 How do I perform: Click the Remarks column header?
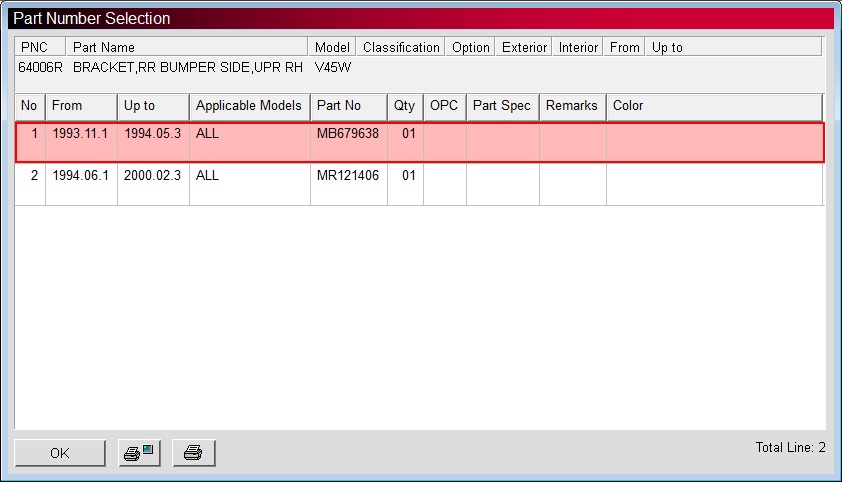(572, 106)
